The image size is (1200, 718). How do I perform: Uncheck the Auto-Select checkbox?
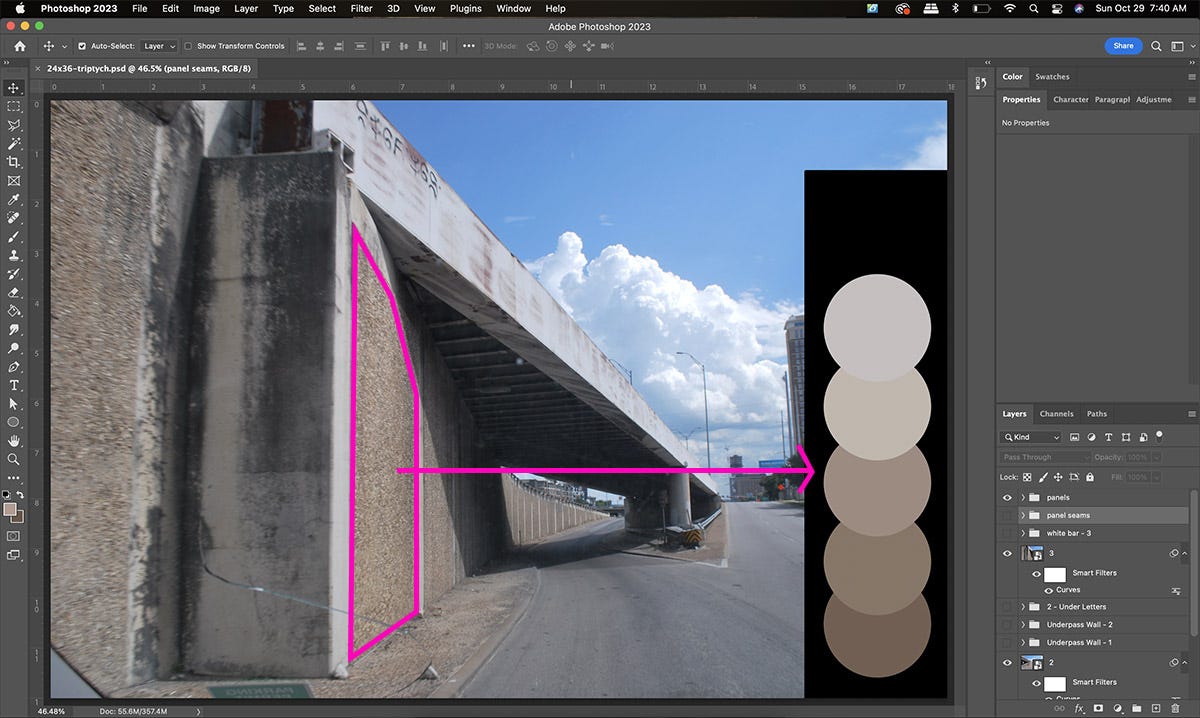click(82, 46)
